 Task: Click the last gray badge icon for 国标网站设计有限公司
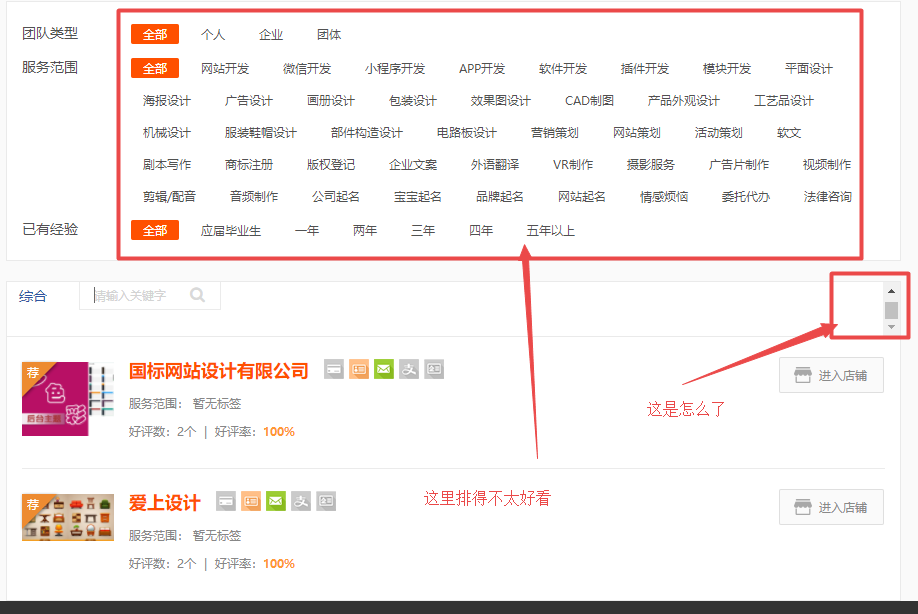[x=434, y=370]
